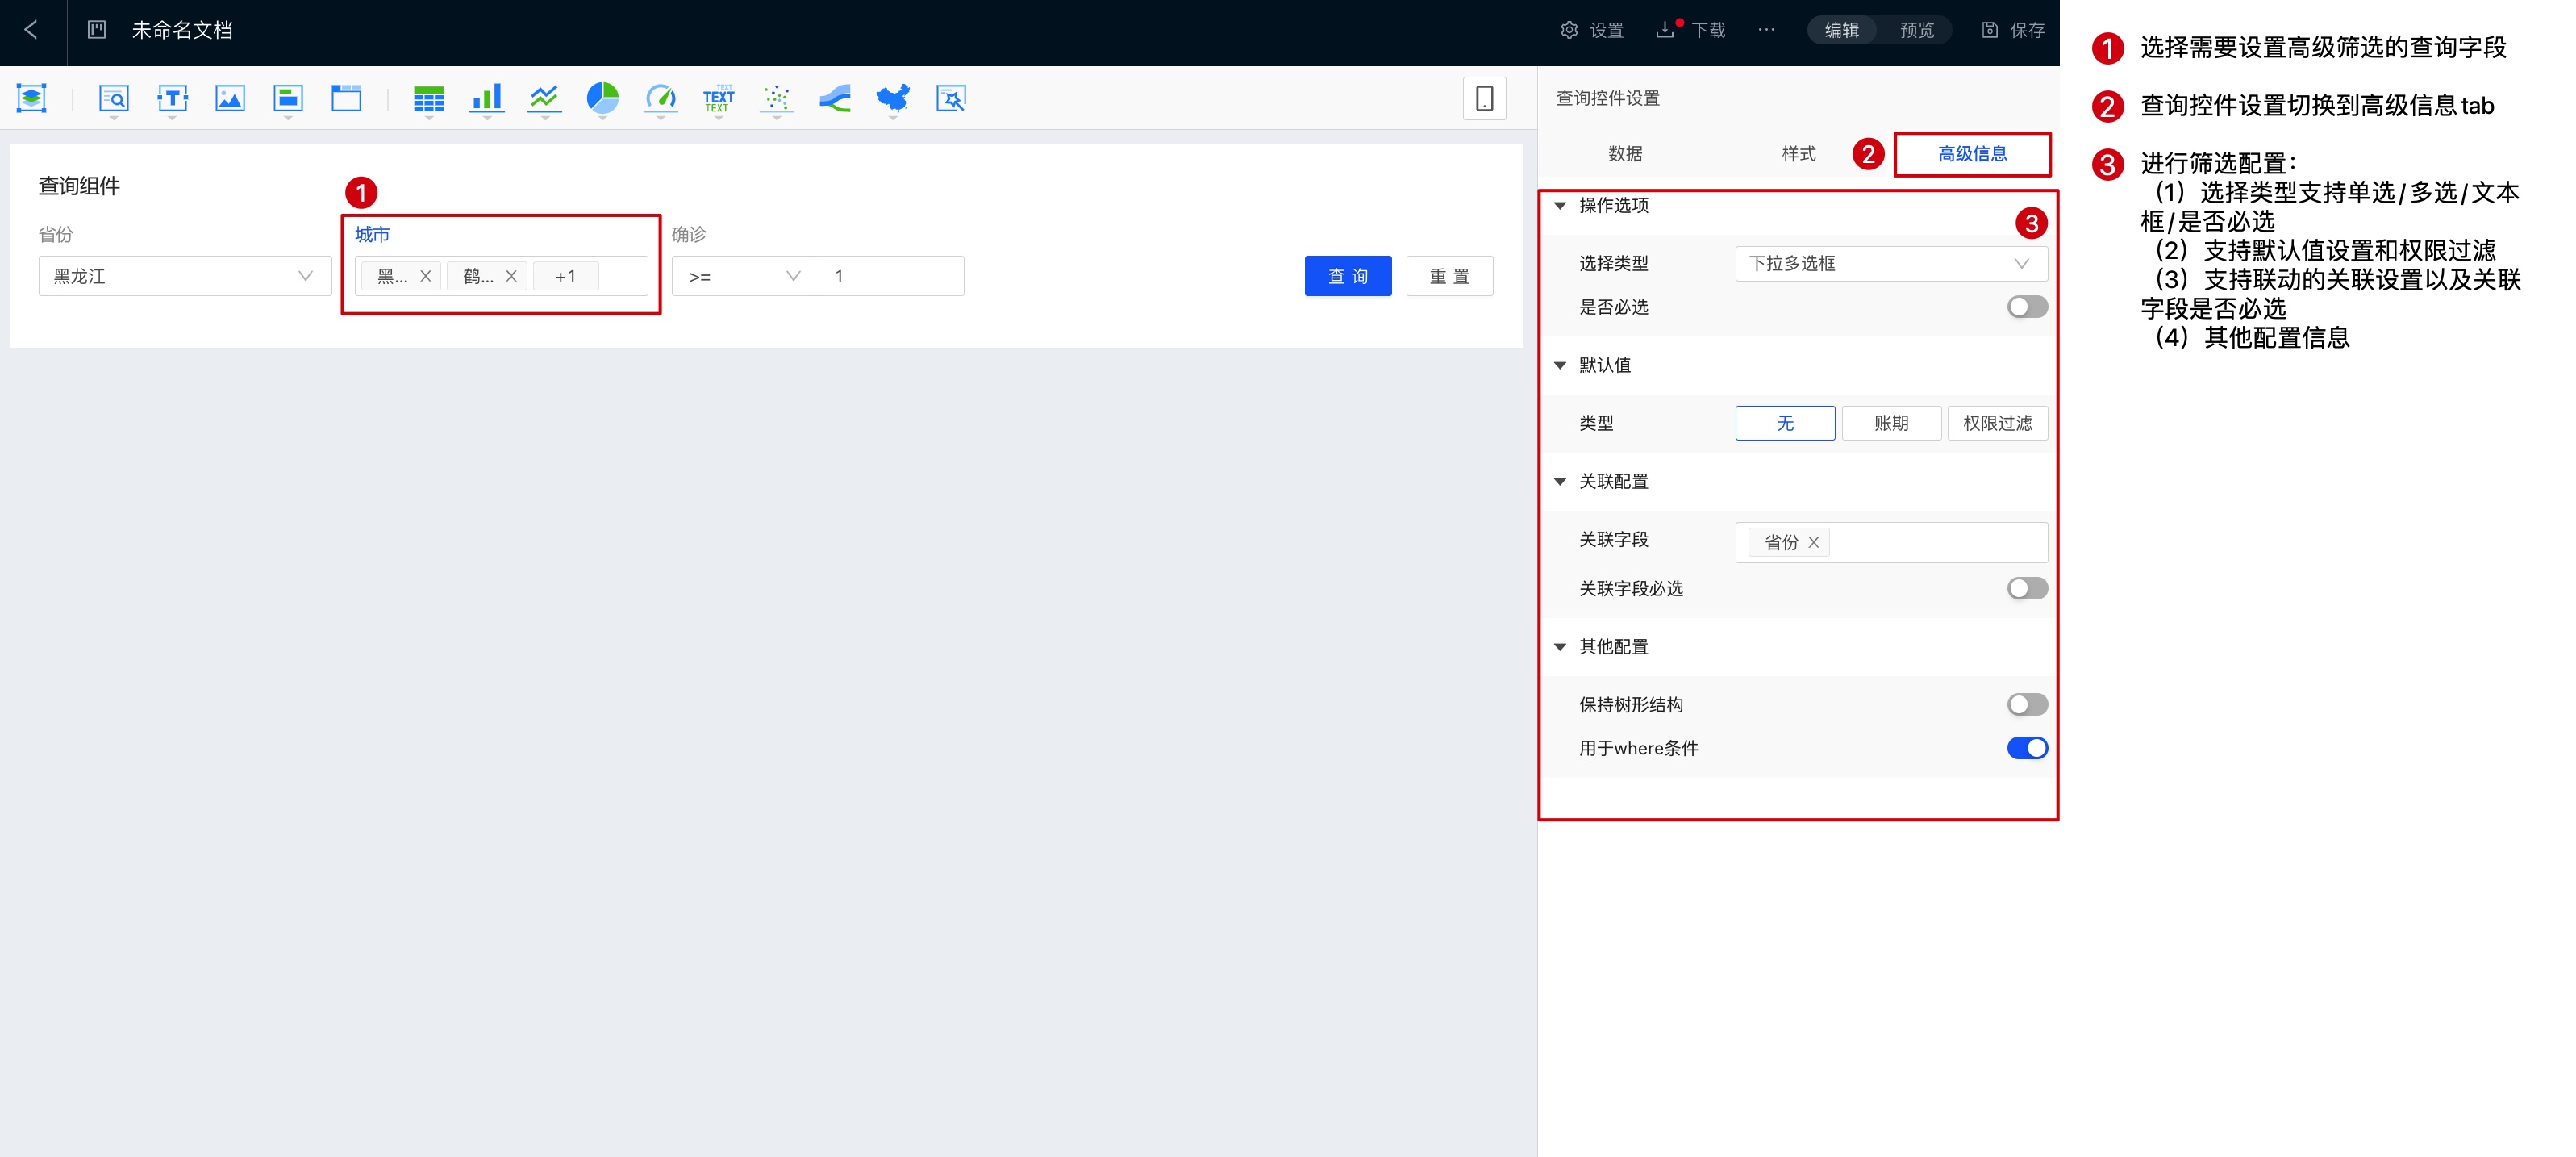This screenshot has width=2576, height=1157.
Task: Insert a text box component
Action: point(172,98)
